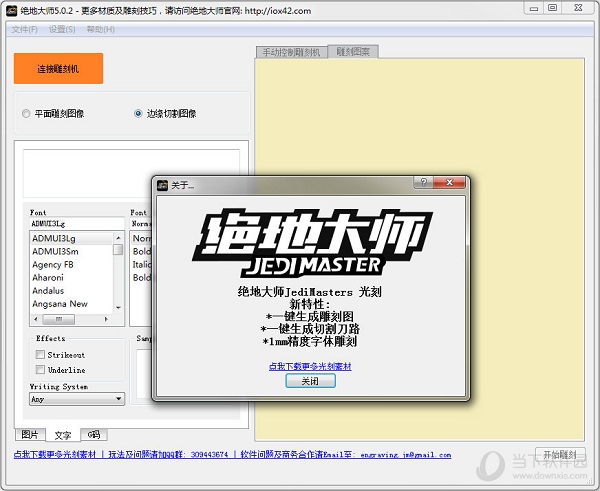Close the 关于 dialog with X

450,182
